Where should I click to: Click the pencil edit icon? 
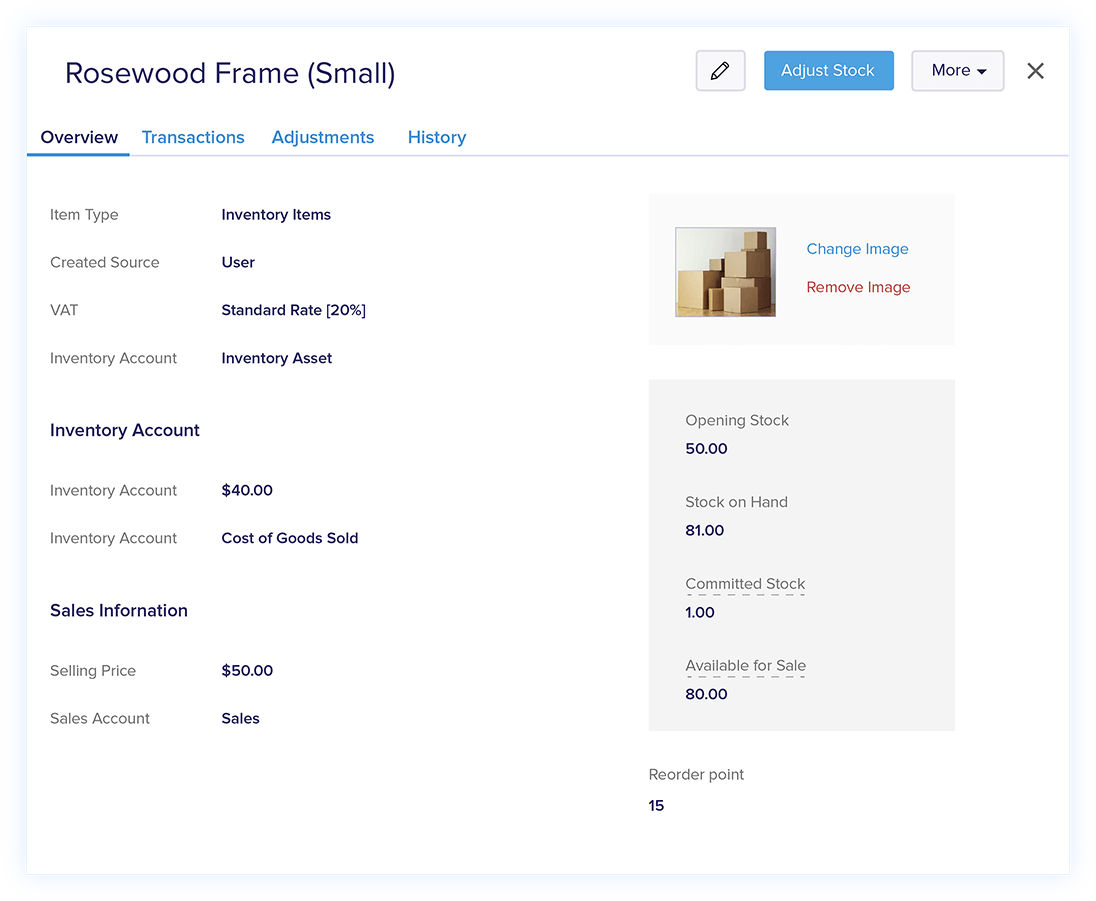(720, 70)
